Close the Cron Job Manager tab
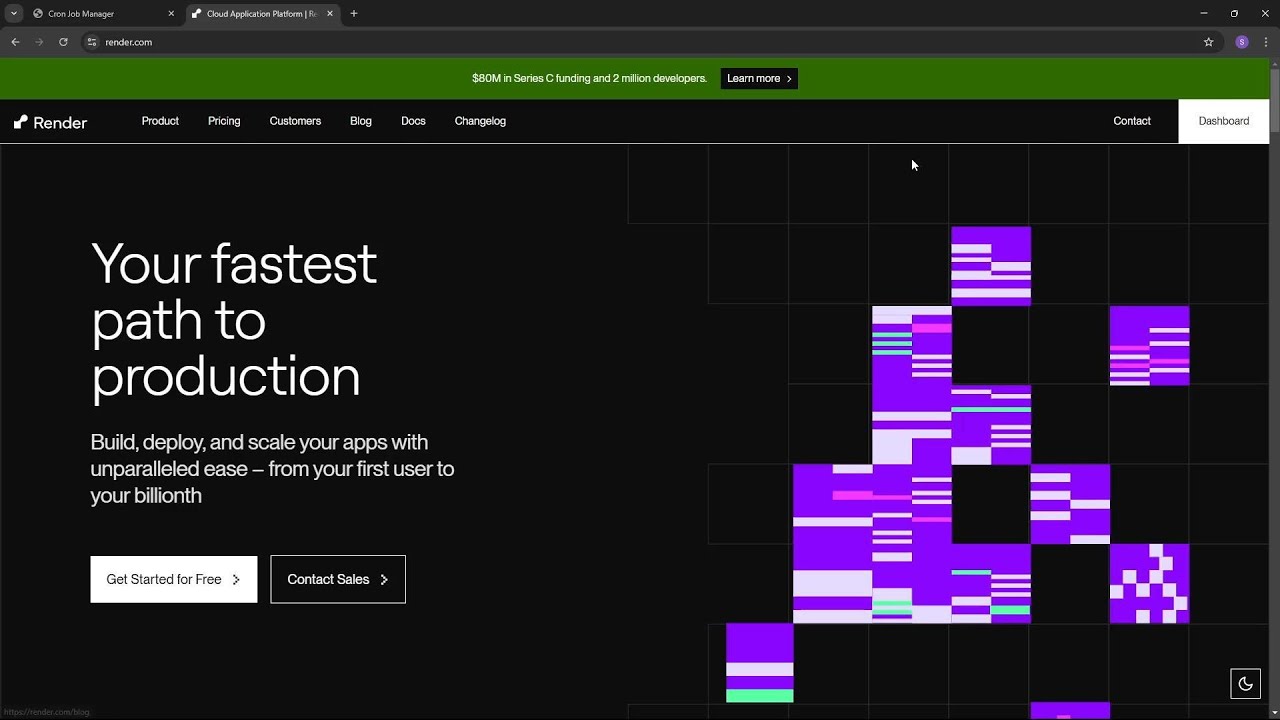The width and height of the screenshot is (1280, 720). (171, 14)
